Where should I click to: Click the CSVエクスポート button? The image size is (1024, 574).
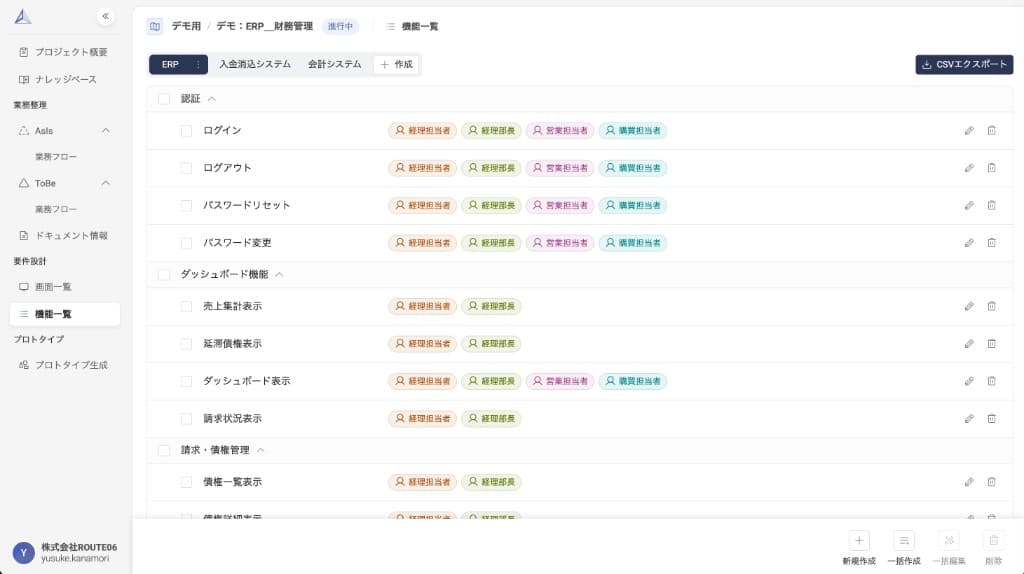[964, 65]
